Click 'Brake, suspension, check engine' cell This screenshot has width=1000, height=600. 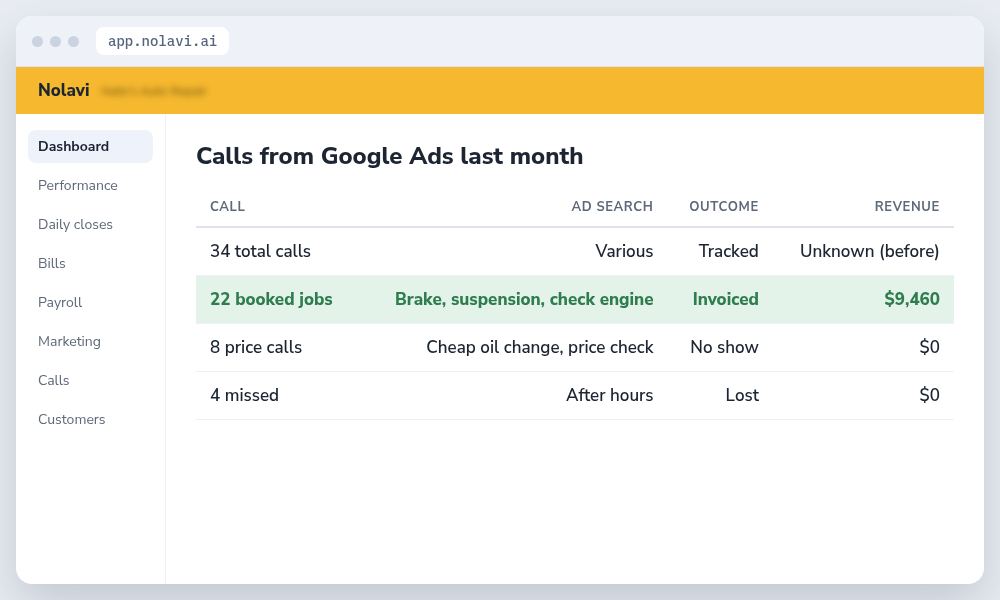pos(524,299)
